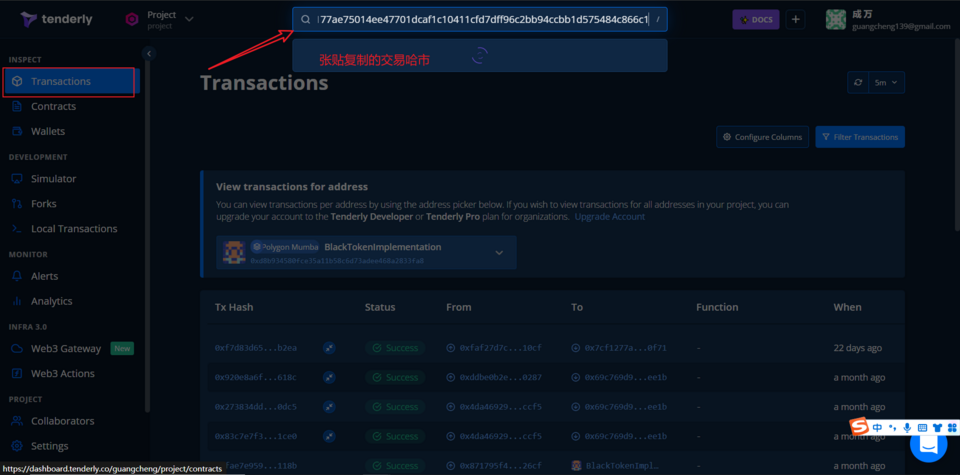This screenshot has height=475, width=960.
Task: Open the DOCS button
Action: click(756, 20)
